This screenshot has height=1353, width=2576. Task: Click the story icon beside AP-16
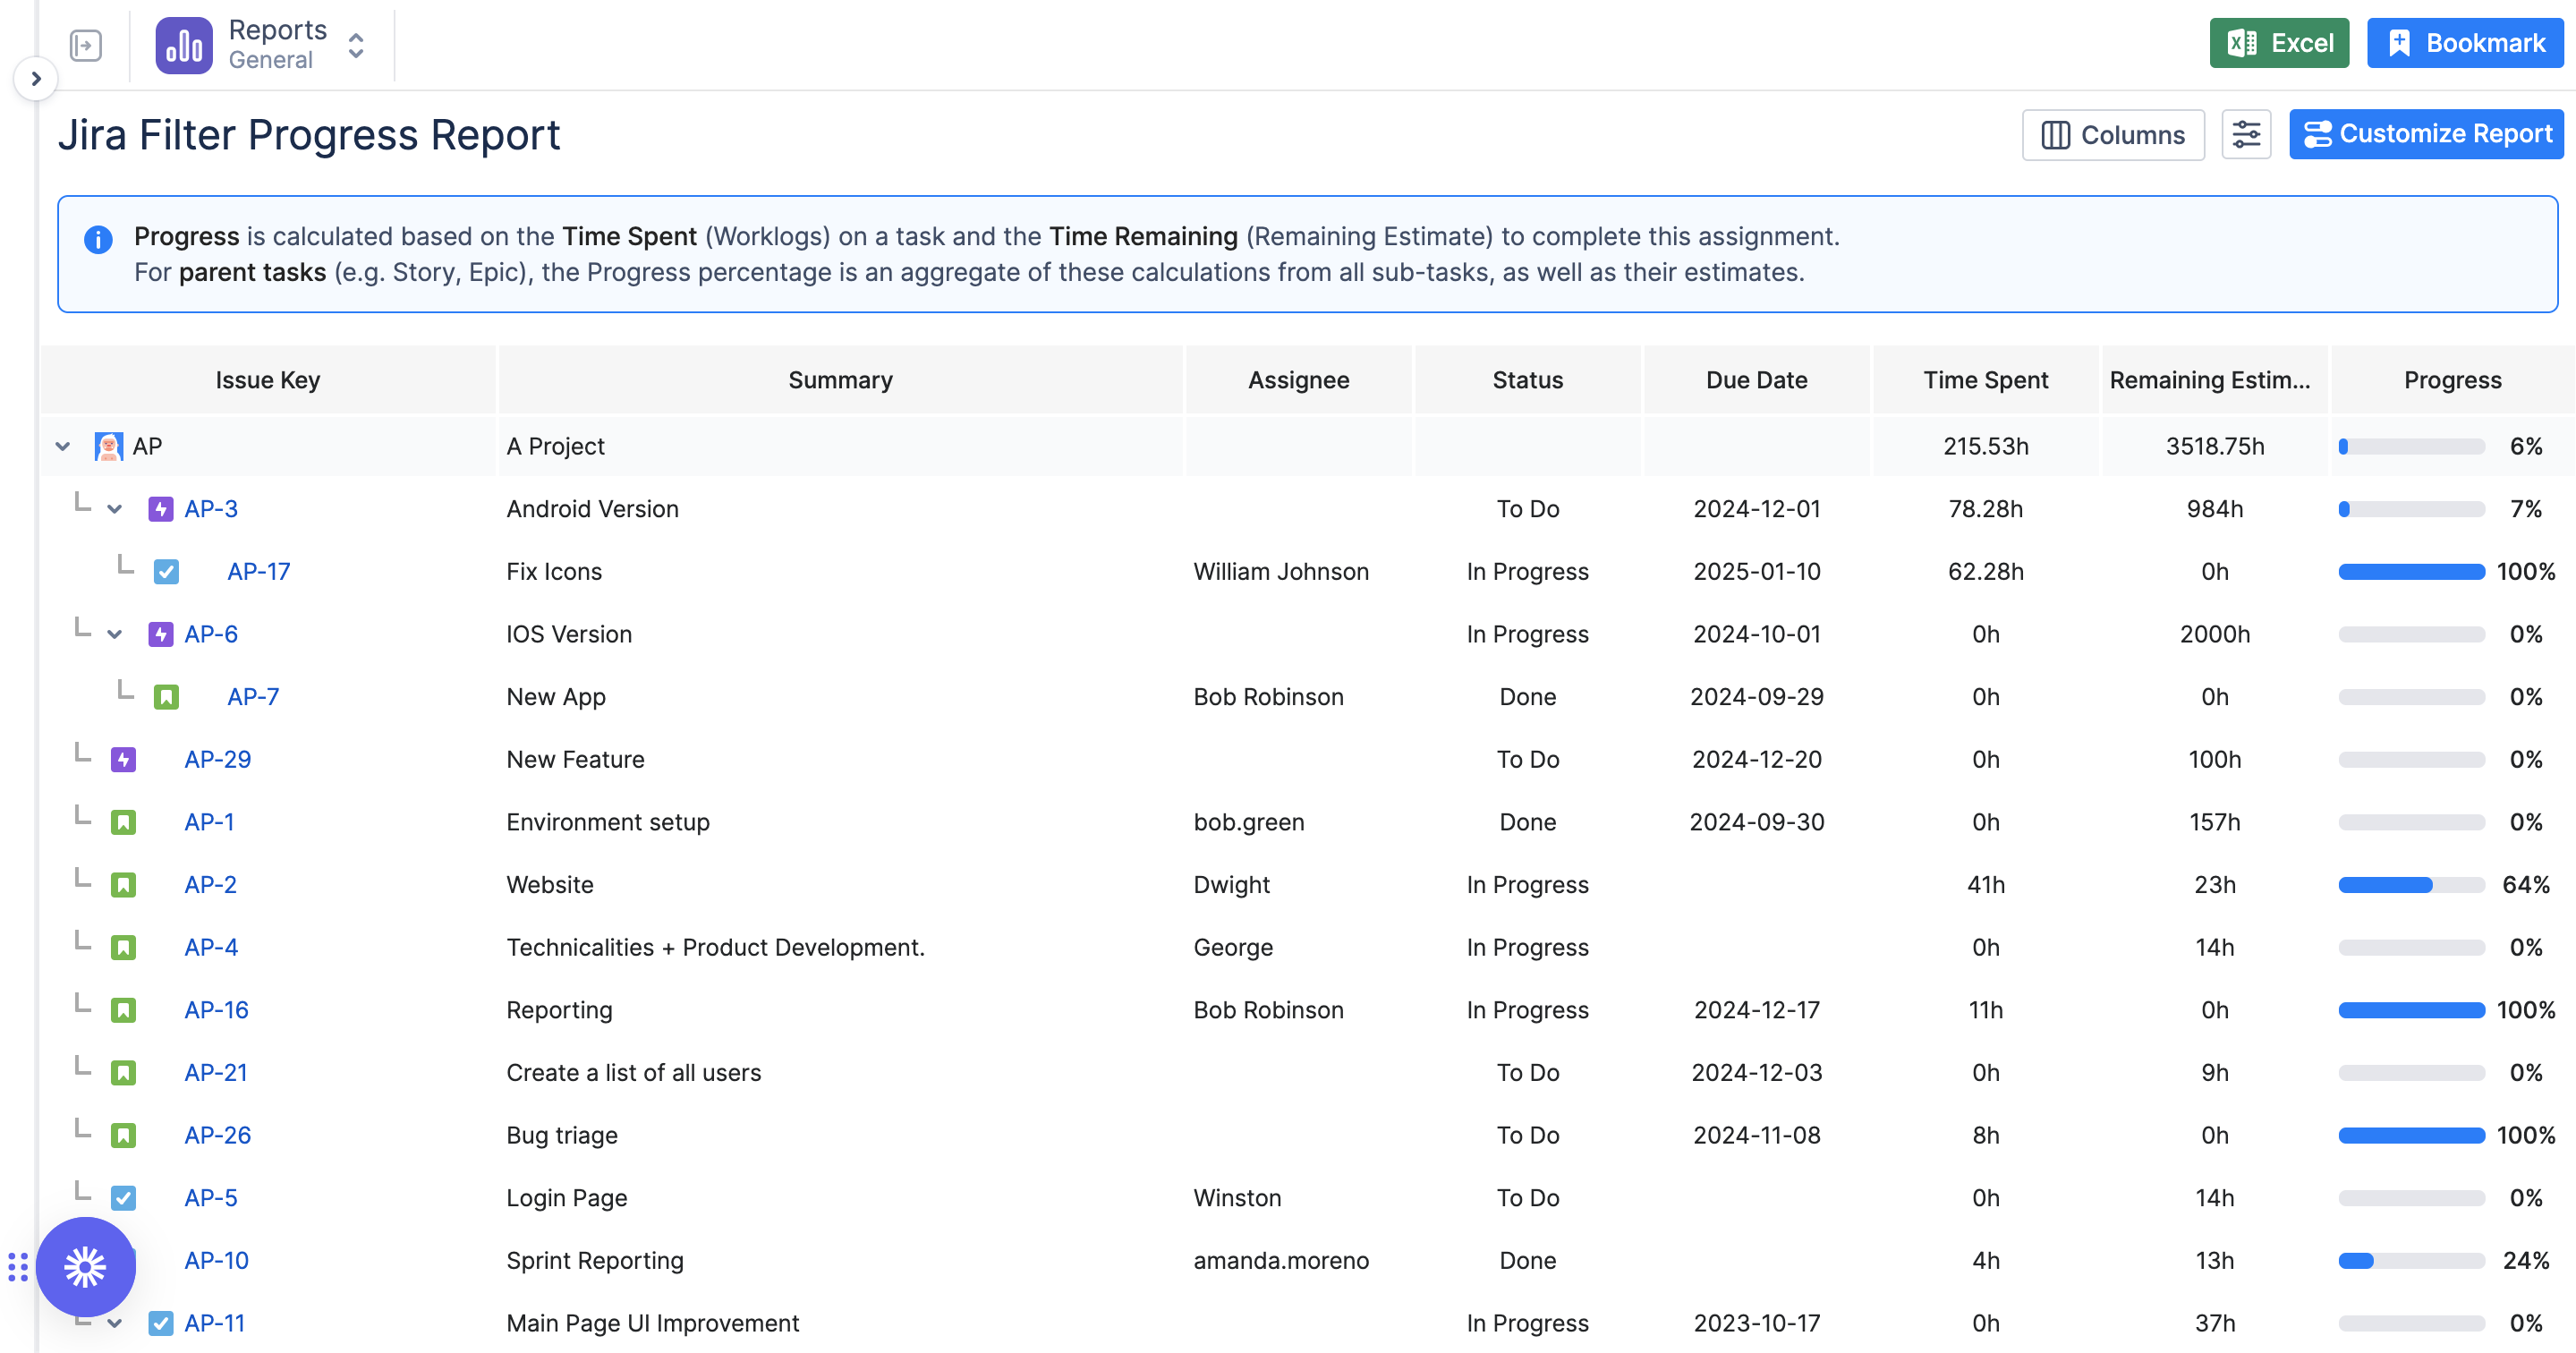[123, 1010]
